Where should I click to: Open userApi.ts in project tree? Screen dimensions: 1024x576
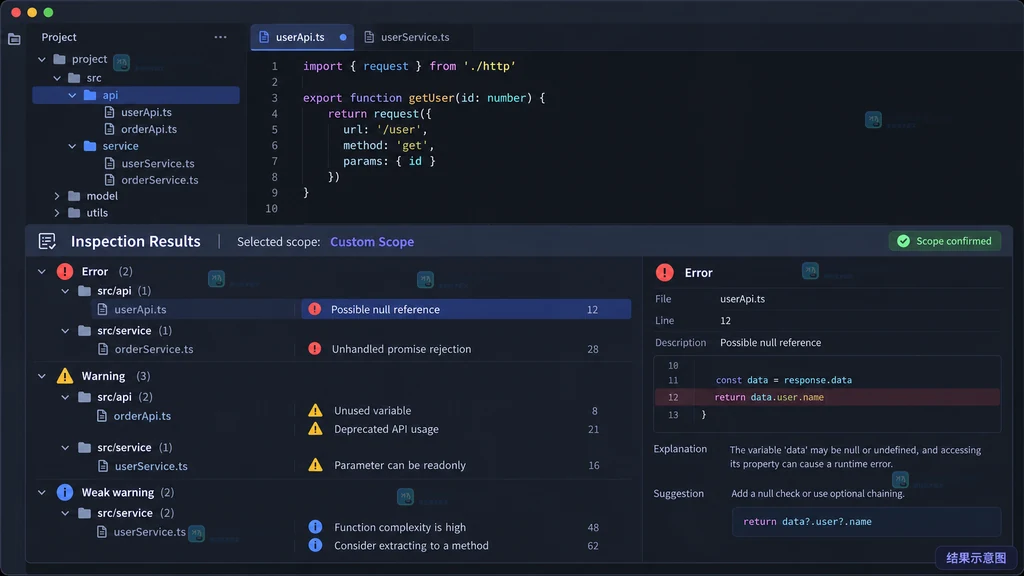(x=146, y=112)
